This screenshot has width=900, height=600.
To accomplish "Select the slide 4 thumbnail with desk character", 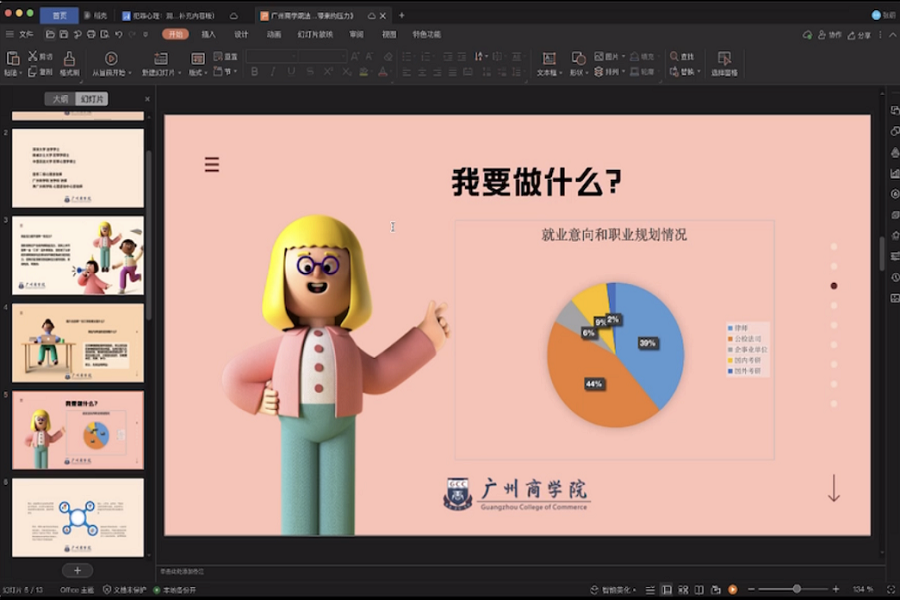I will tap(77, 342).
